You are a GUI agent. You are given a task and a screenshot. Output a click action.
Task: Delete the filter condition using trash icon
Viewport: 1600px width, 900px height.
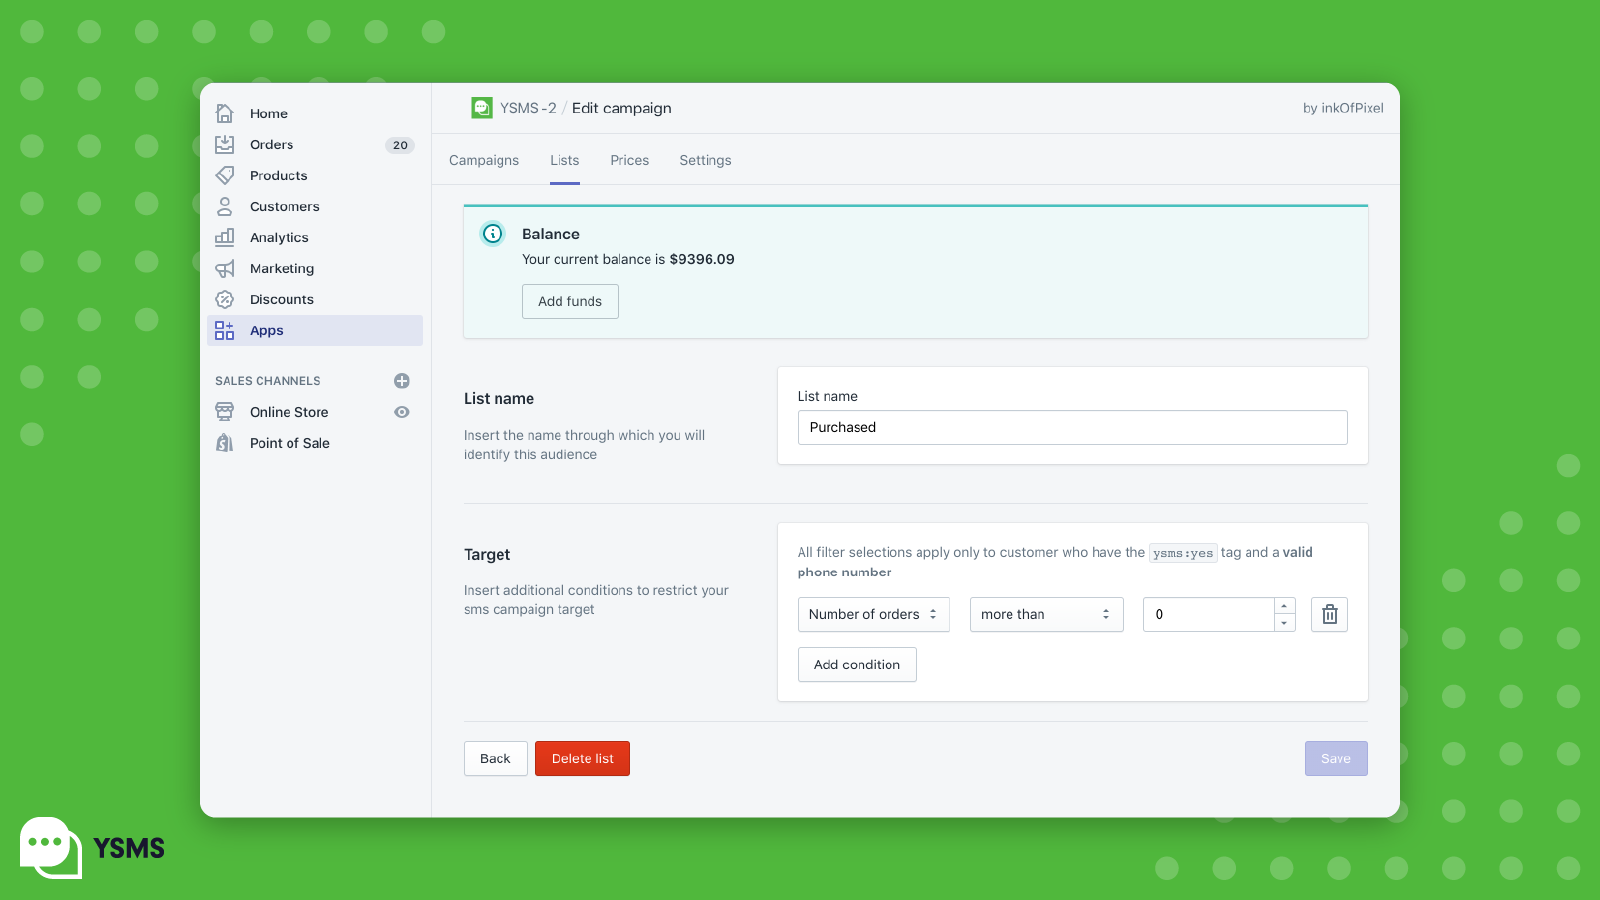click(1329, 614)
